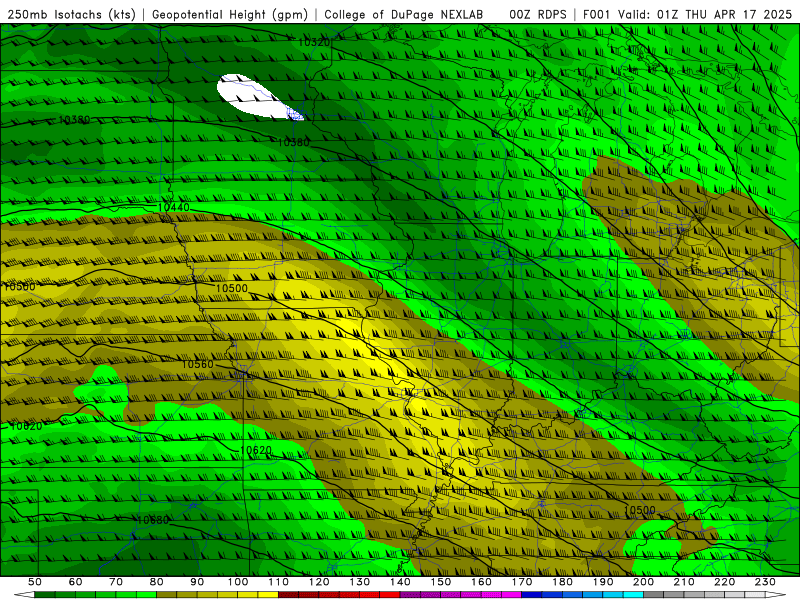Click the 10320 height contour label
This screenshot has width=800, height=600.
pyautogui.click(x=314, y=42)
